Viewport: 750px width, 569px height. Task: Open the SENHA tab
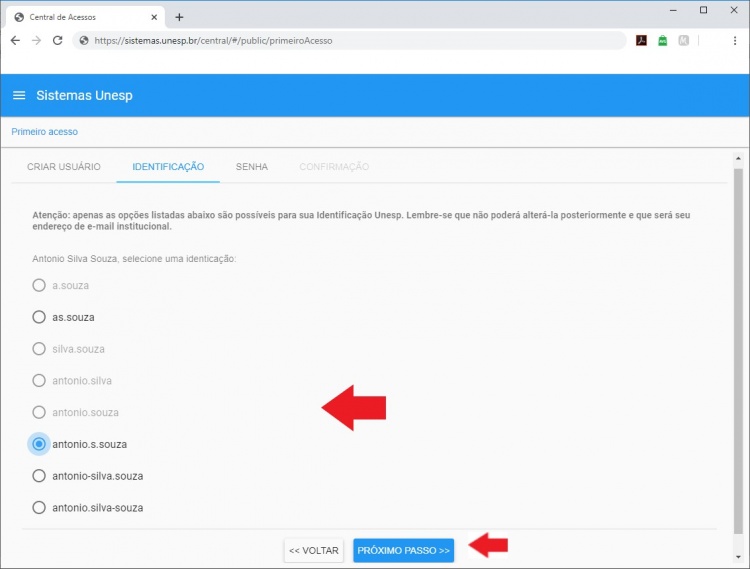tap(251, 167)
